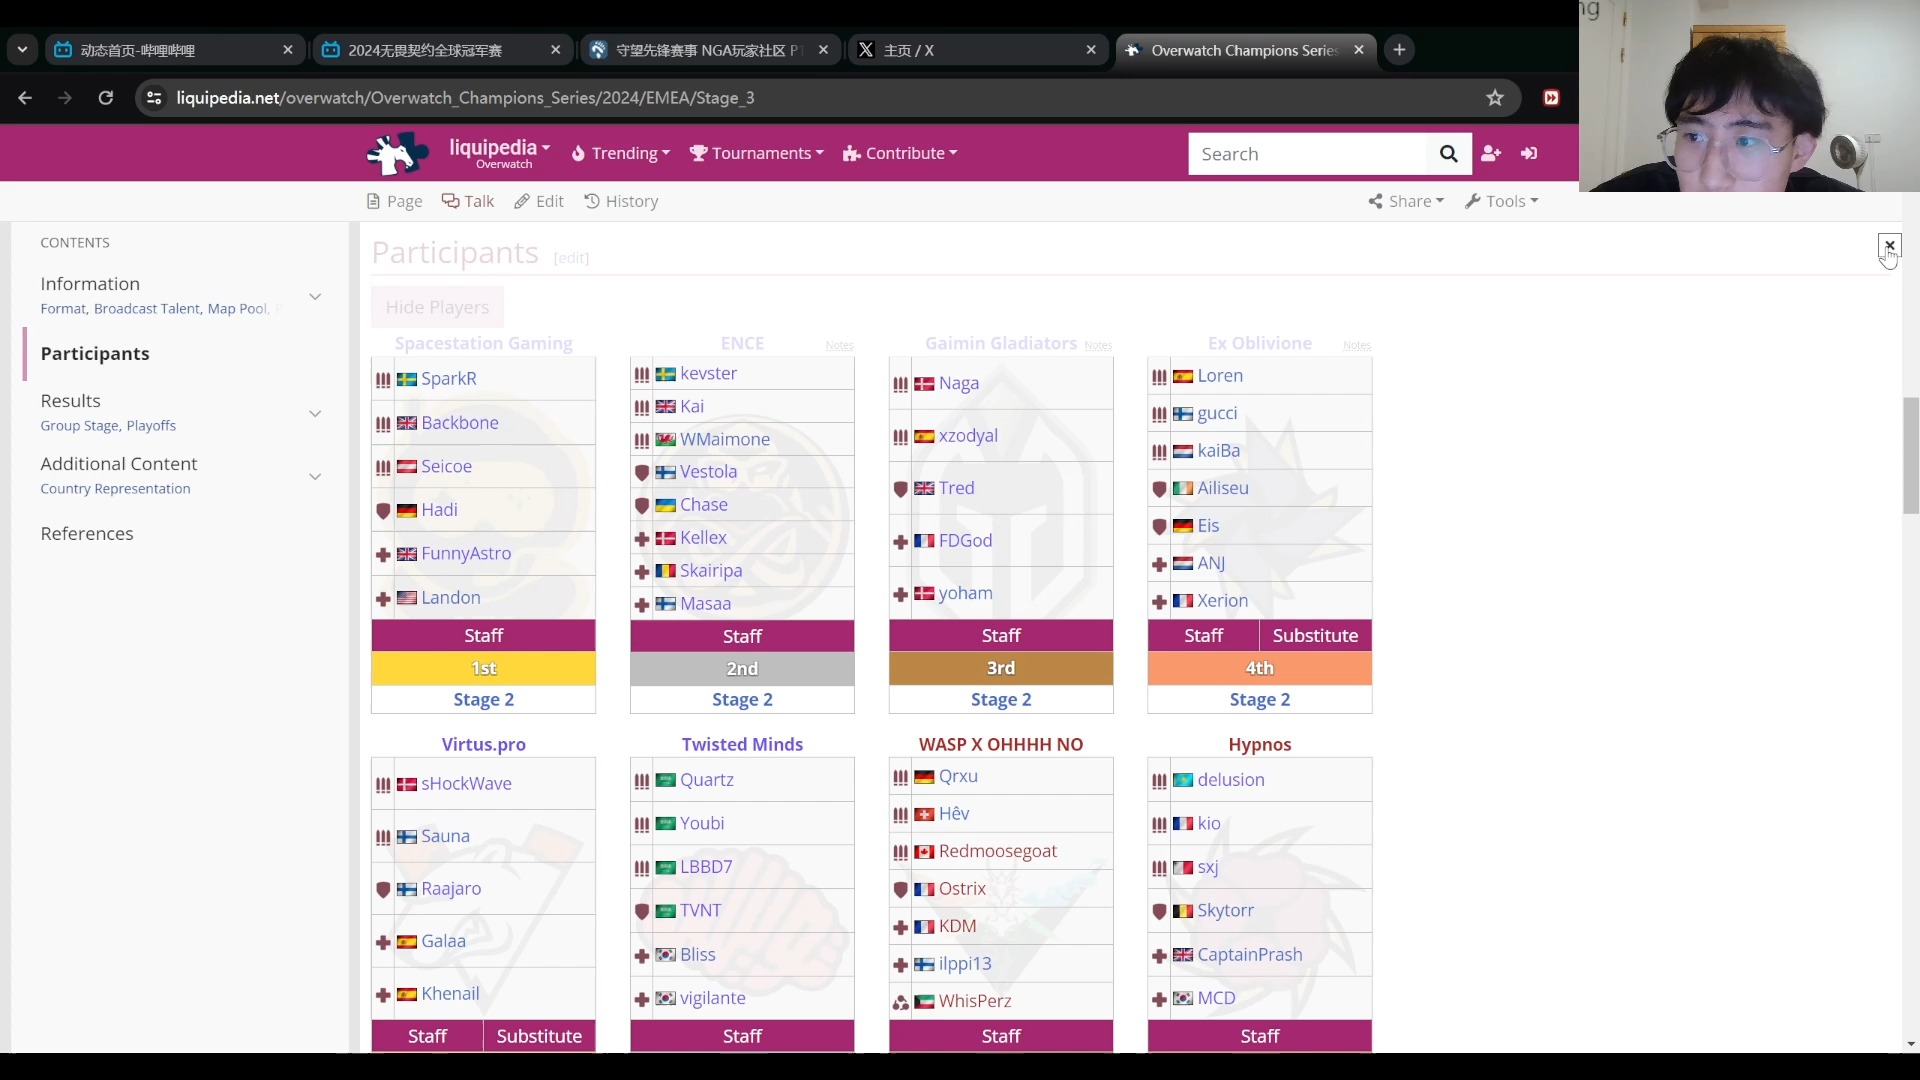
Task: Click the Wales flag next to WMaimone
Action: tap(665, 440)
